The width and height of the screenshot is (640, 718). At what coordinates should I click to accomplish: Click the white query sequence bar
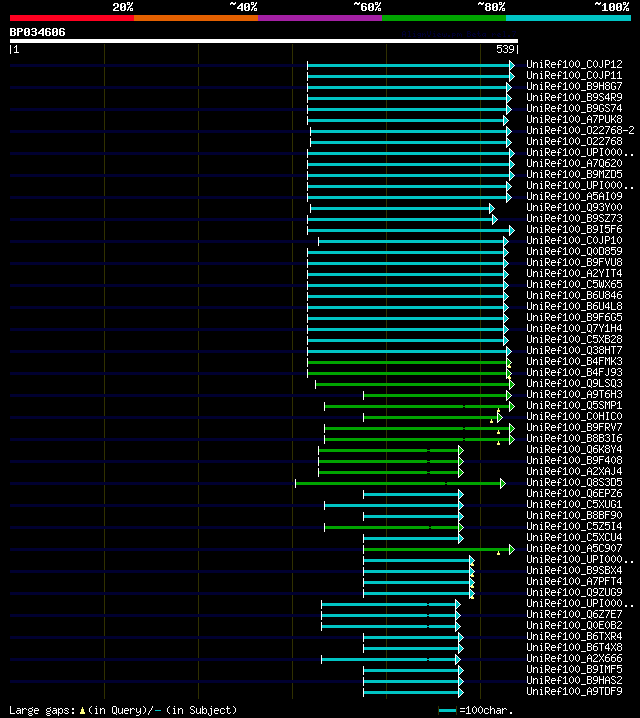pyautogui.click(x=264, y=41)
